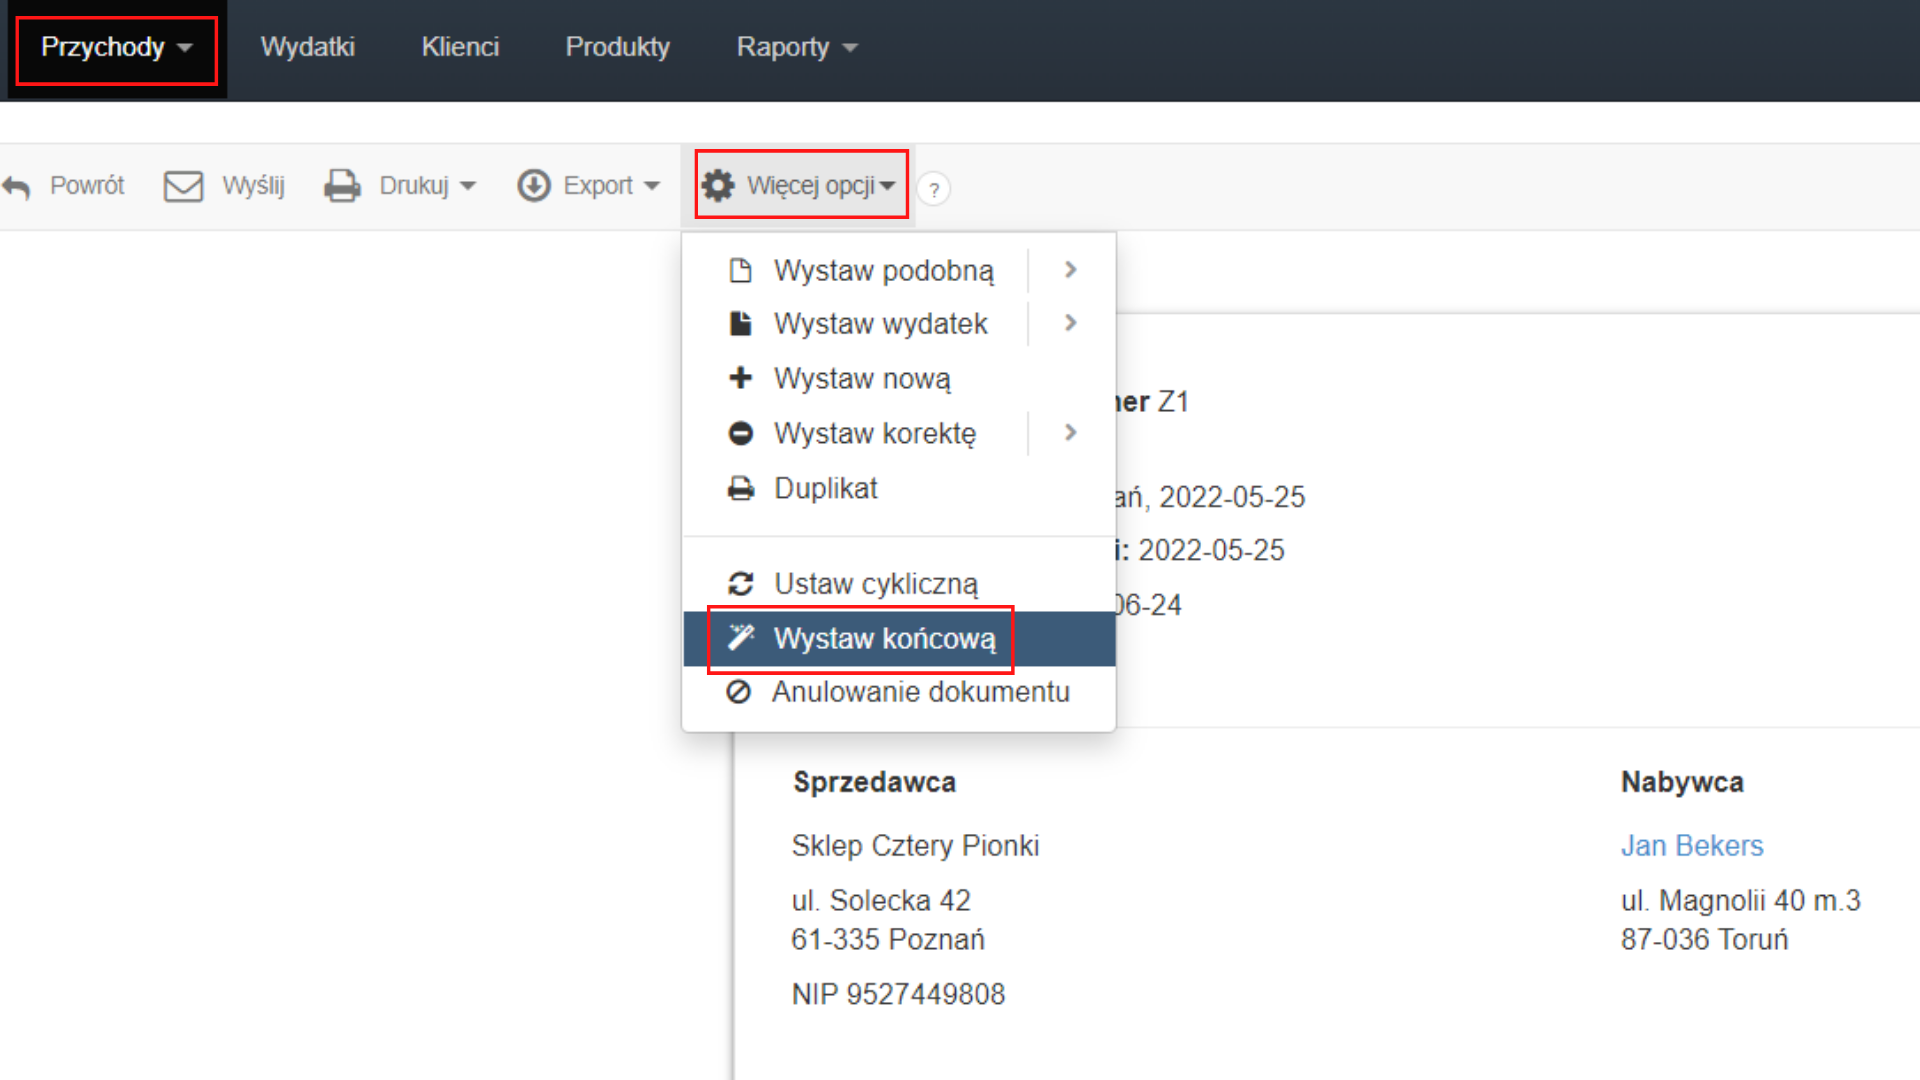Viewport: 1920px width, 1080px height.
Task: Click the Powrót back arrow icon
Action: 16,186
